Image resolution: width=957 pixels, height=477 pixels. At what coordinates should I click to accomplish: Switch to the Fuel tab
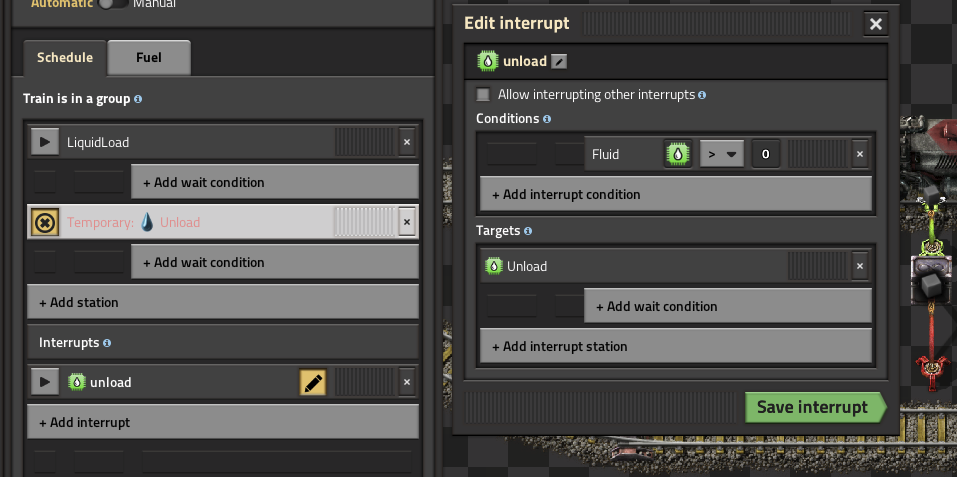pos(148,58)
